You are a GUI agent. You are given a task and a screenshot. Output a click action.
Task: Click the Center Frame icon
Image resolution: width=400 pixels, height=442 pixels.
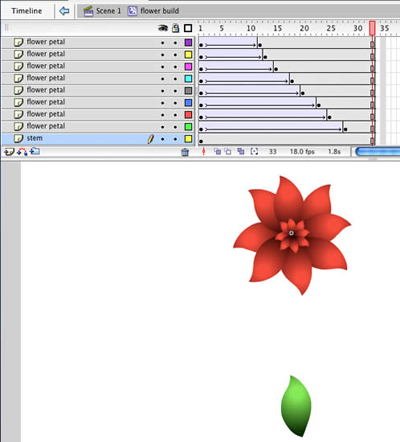tap(204, 152)
